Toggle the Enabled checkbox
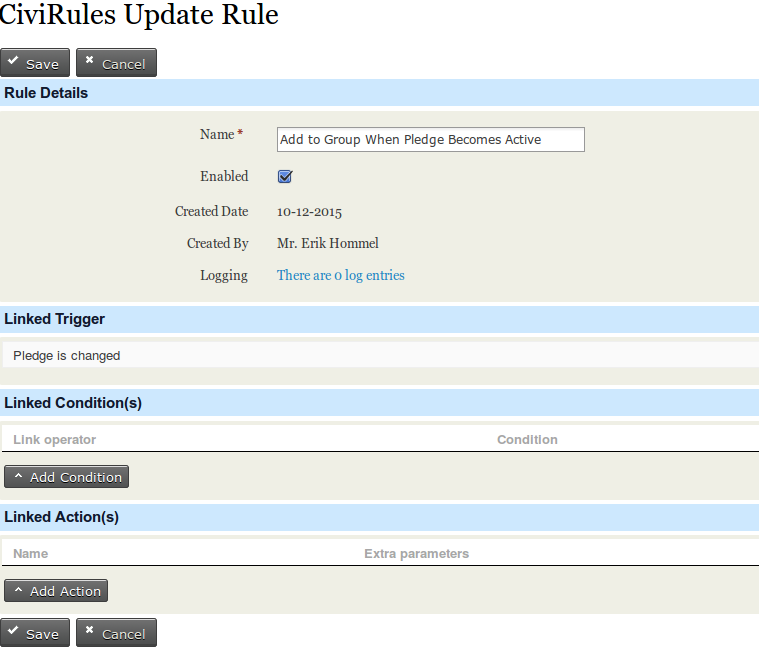The image size is (759, 660). coord(285,176)
